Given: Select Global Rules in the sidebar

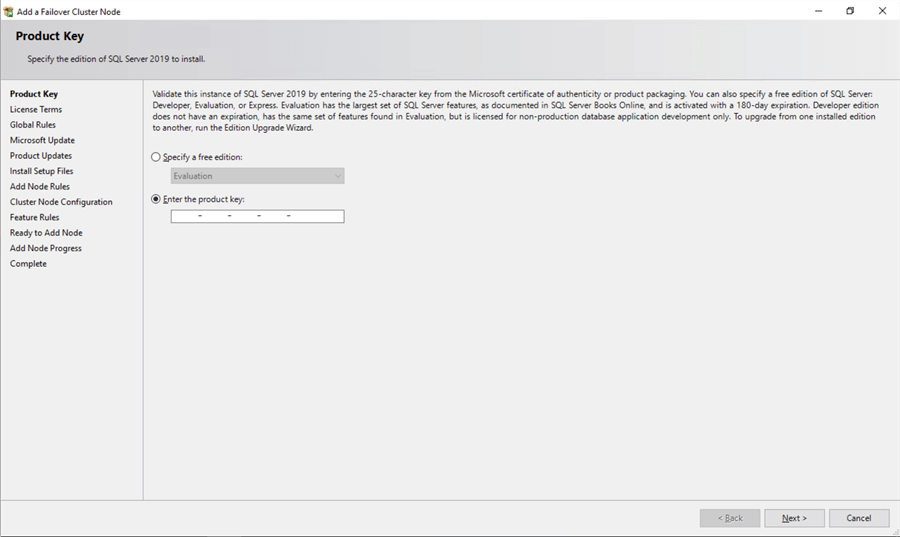Looking at the screenshot, I should tap(33, 125).
